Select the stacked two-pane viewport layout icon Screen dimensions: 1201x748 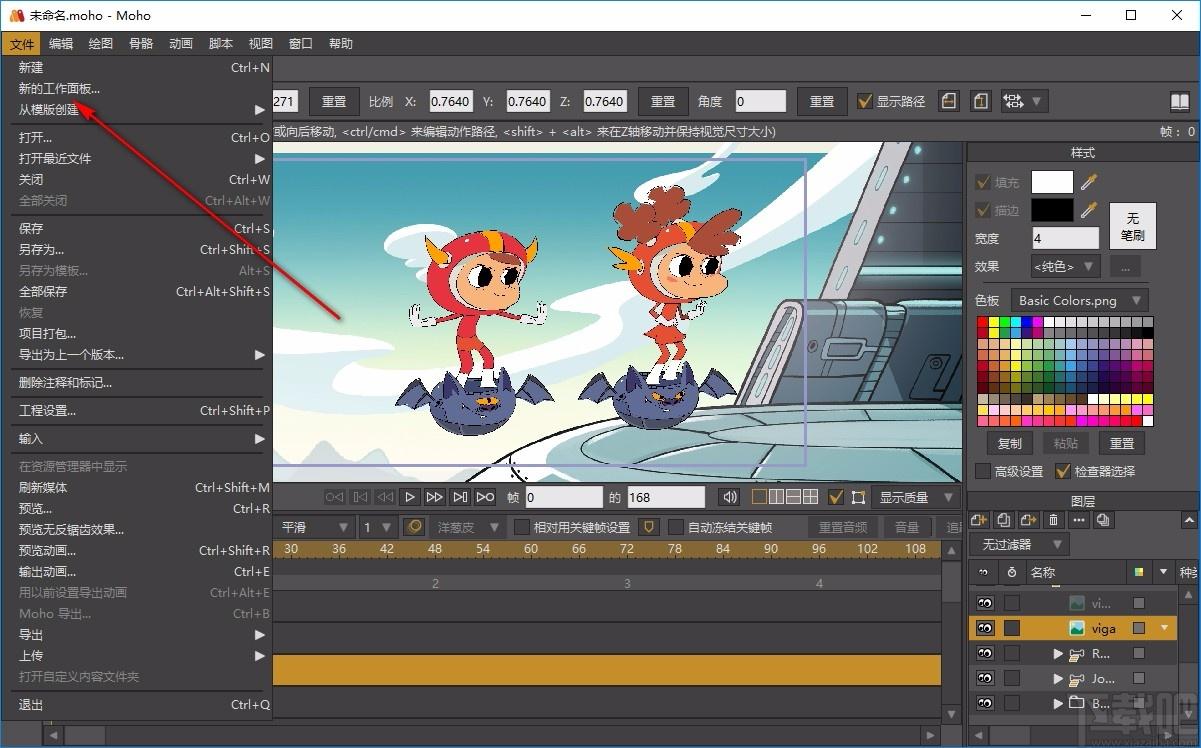793,497
